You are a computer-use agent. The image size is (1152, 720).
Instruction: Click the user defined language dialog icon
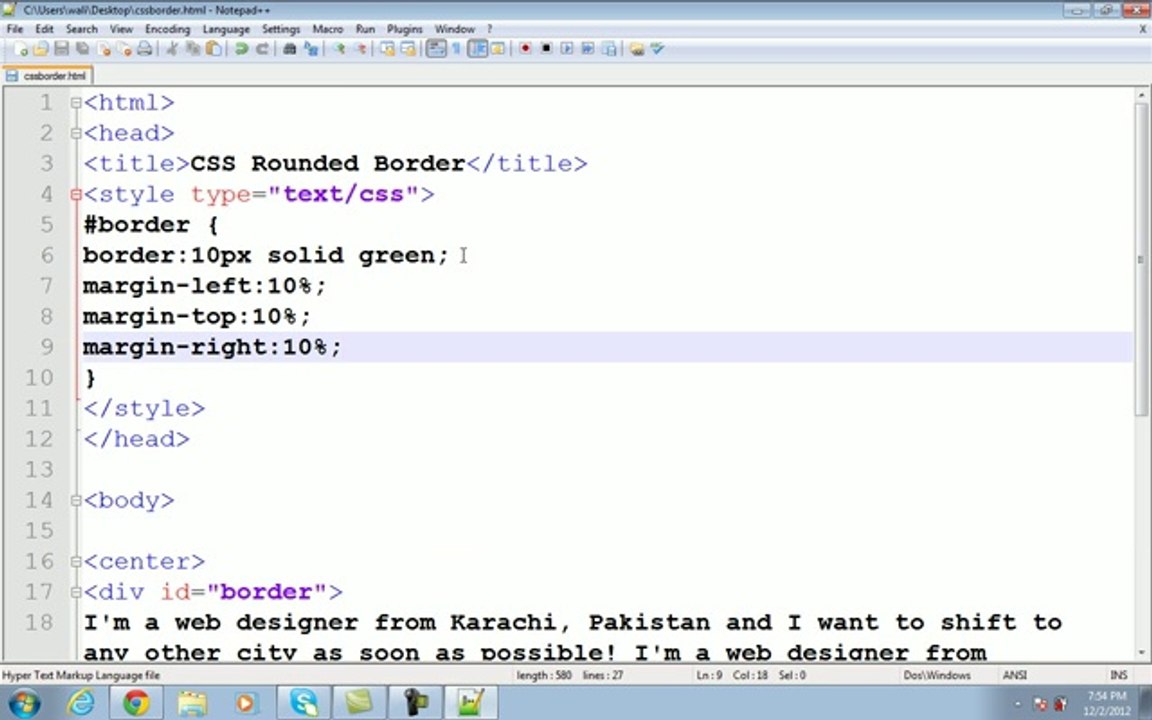(x=497, y=48)
